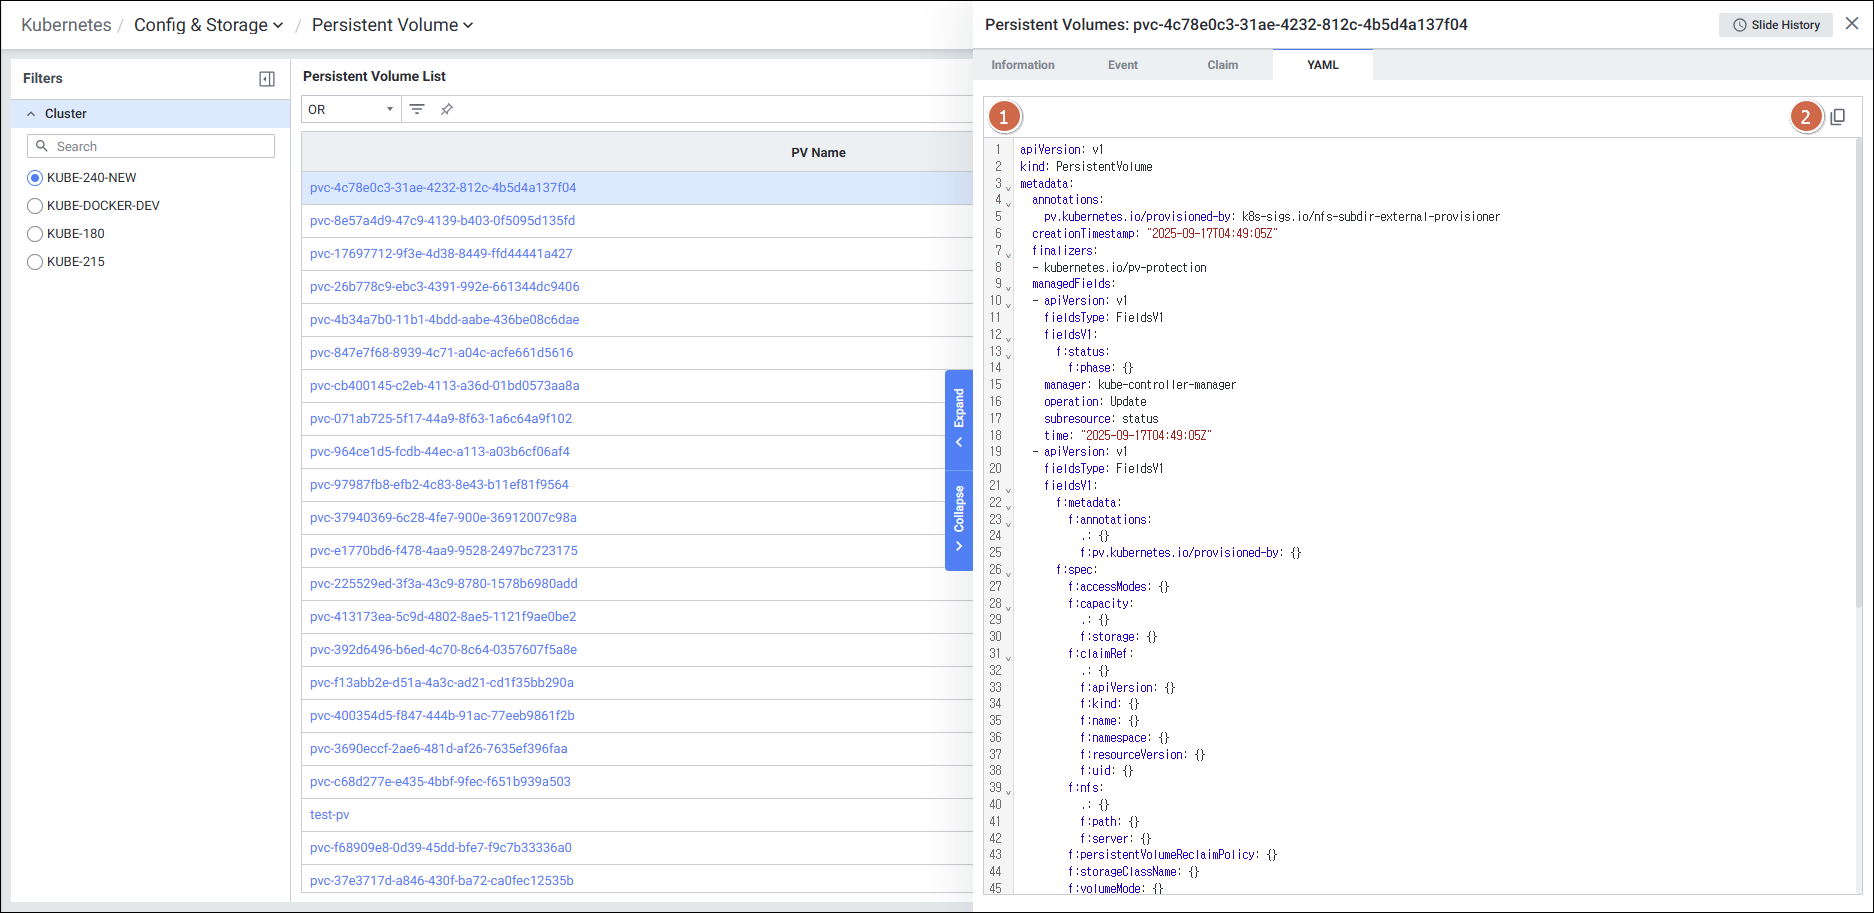Click the Expand side panel handle

(x=959, y=417)
